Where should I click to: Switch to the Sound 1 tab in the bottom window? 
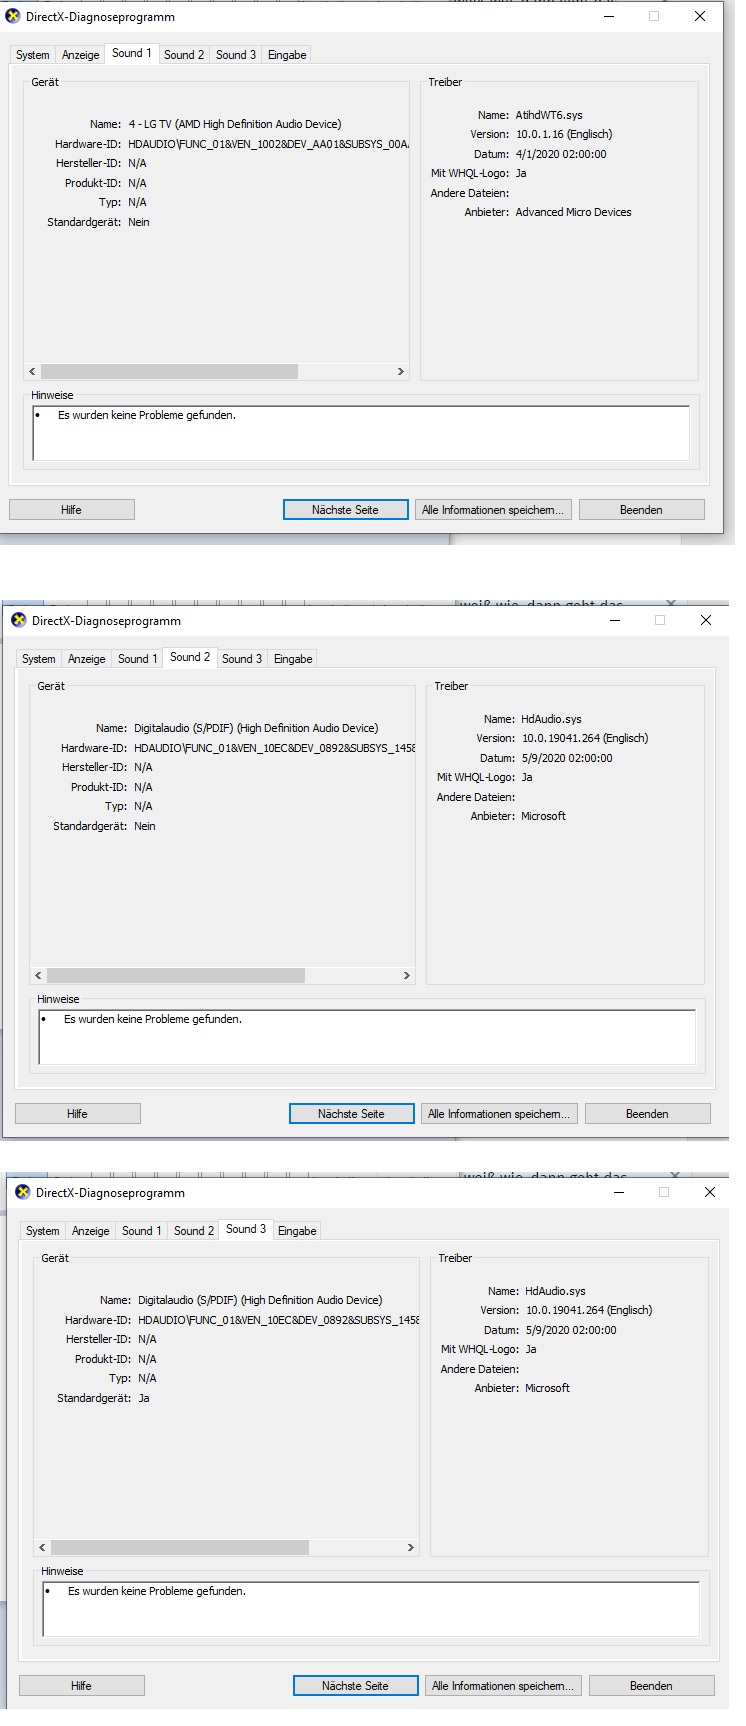142,1231
